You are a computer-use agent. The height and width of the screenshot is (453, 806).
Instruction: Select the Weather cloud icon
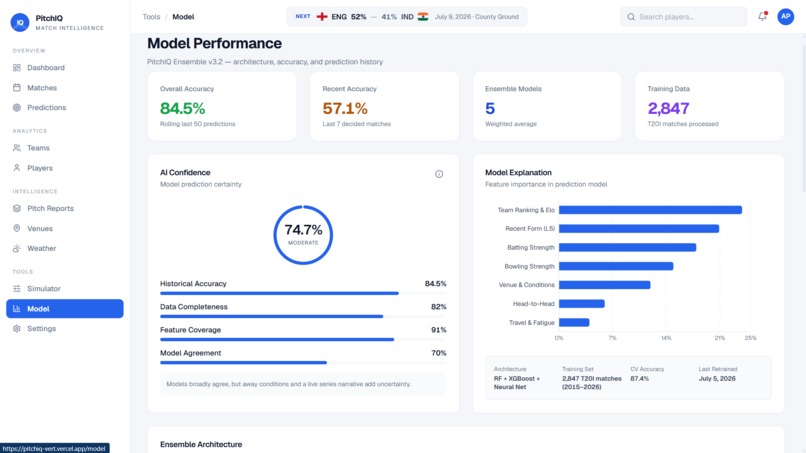point(16,248)
